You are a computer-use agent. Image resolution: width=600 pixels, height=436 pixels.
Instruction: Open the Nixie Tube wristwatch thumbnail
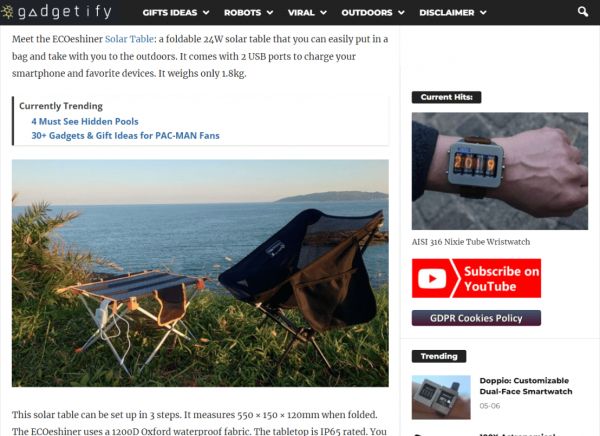(500, 171)
